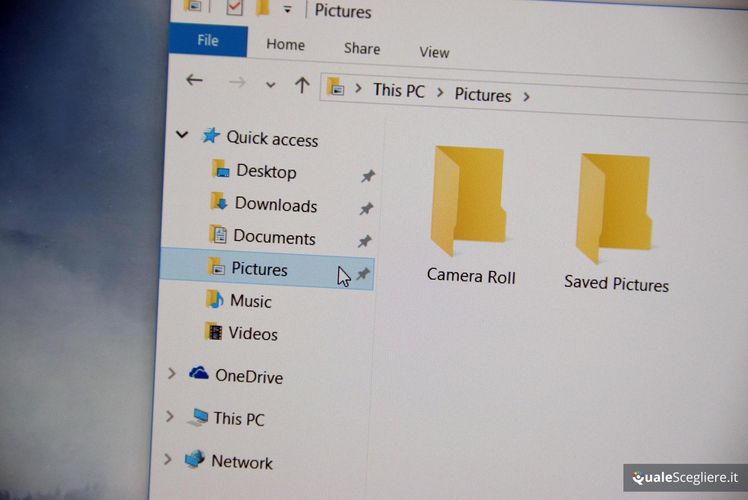Collapse the Quick access section

click(181, 134)
